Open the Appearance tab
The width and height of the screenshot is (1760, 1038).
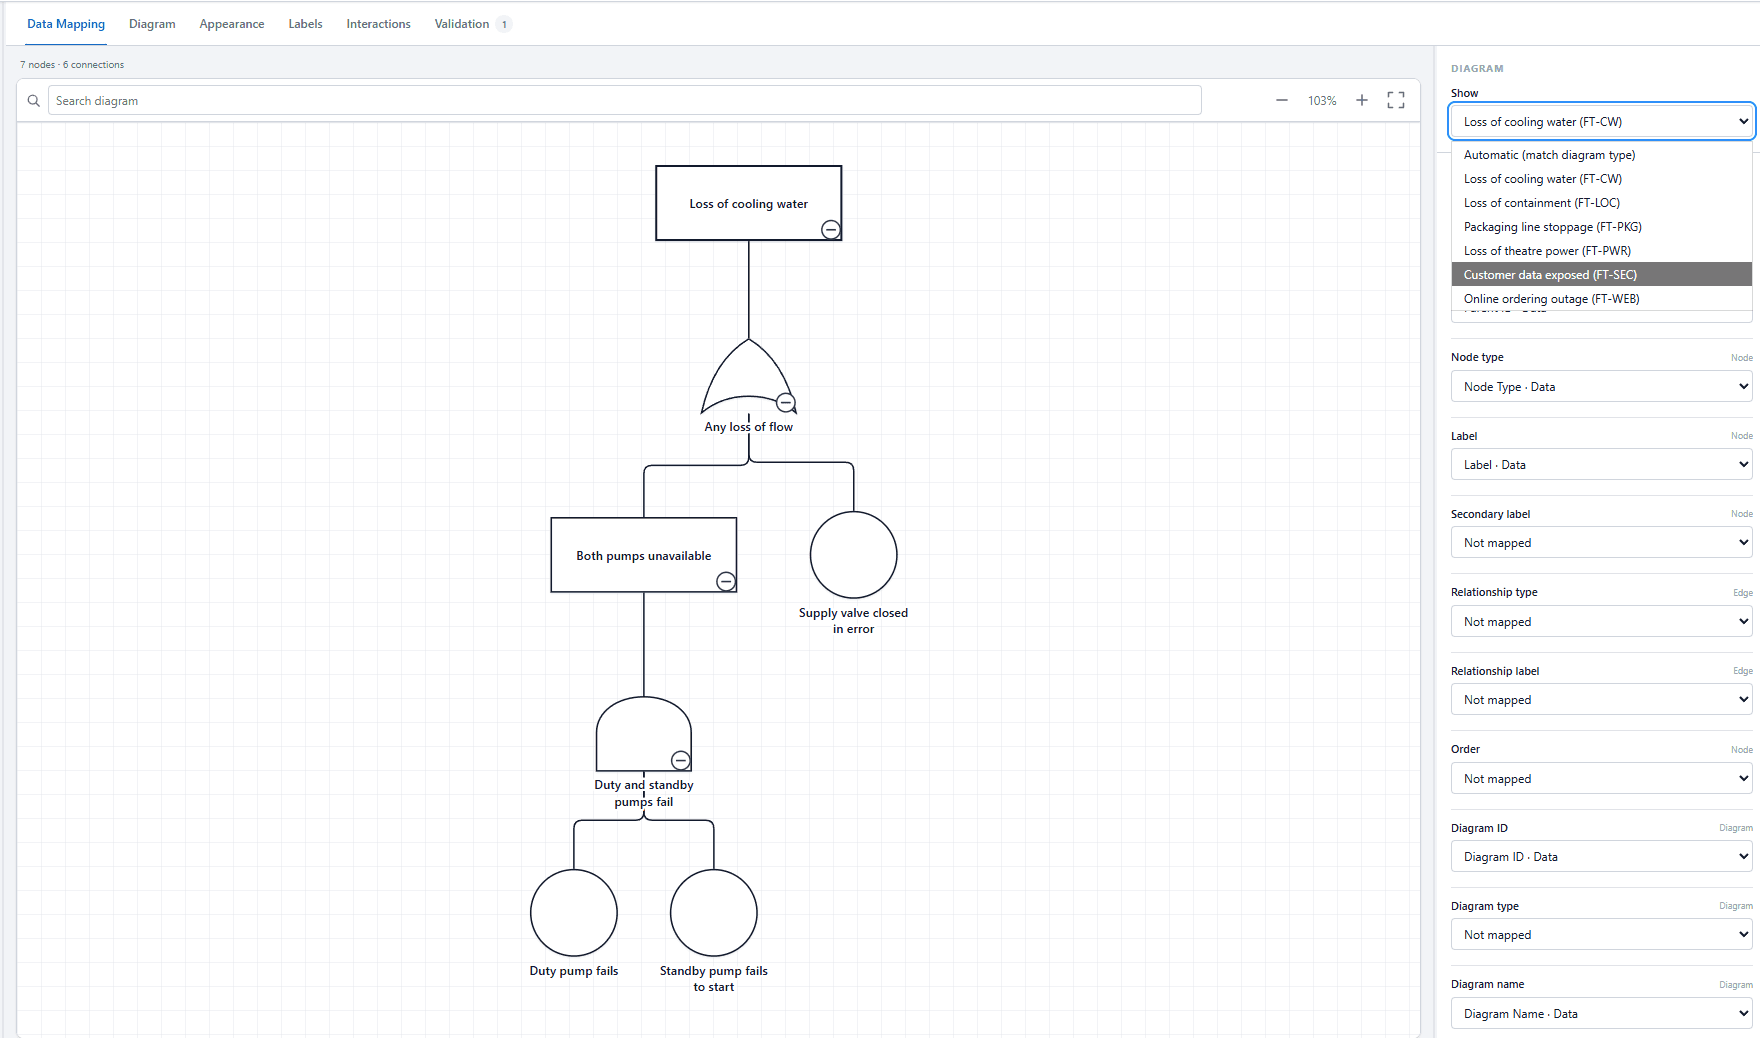pos(232,24)
